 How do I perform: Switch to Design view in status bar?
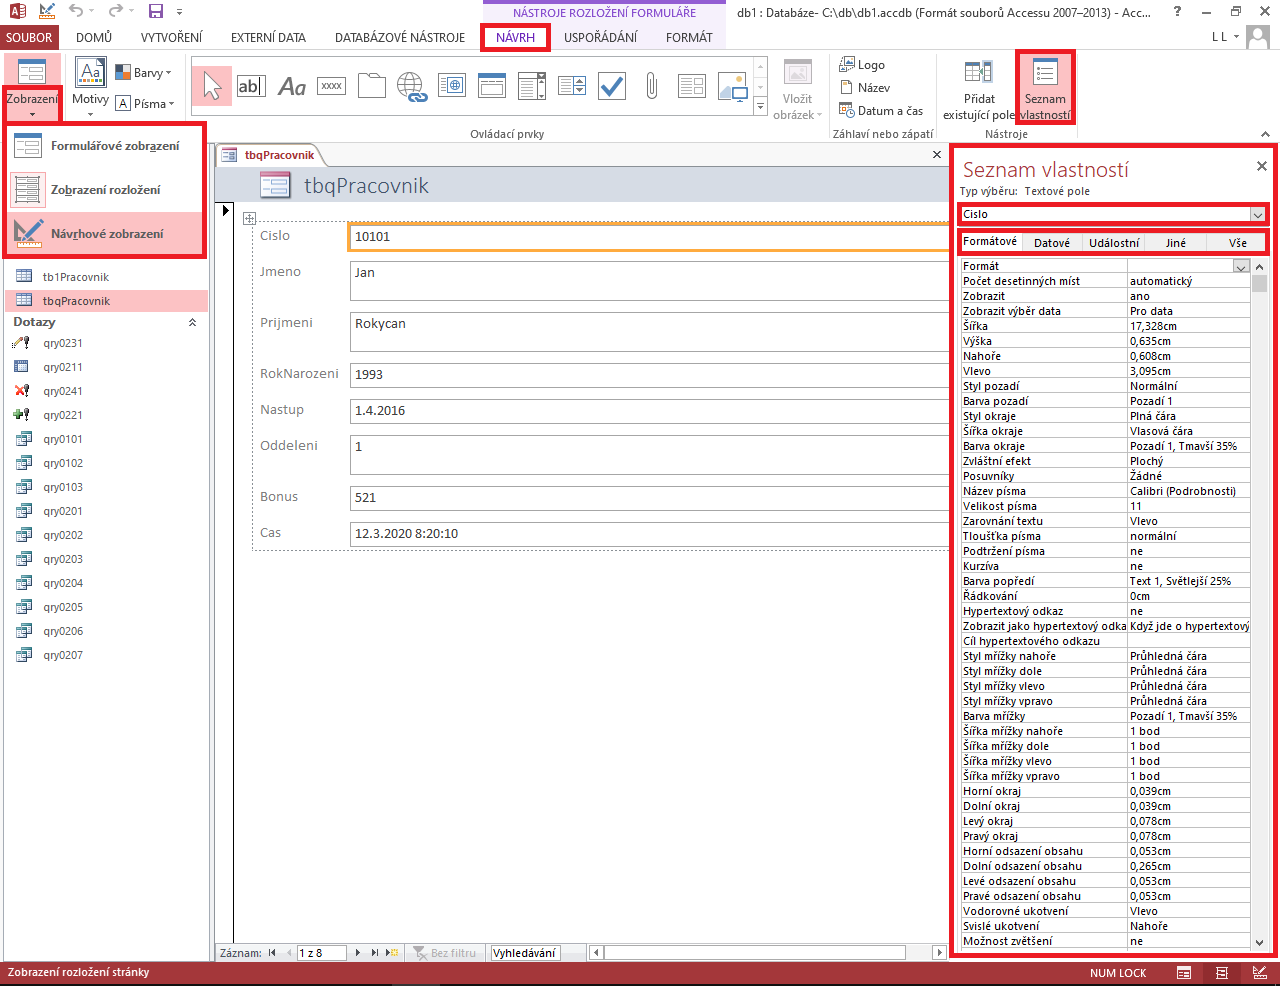[1260, 973]
